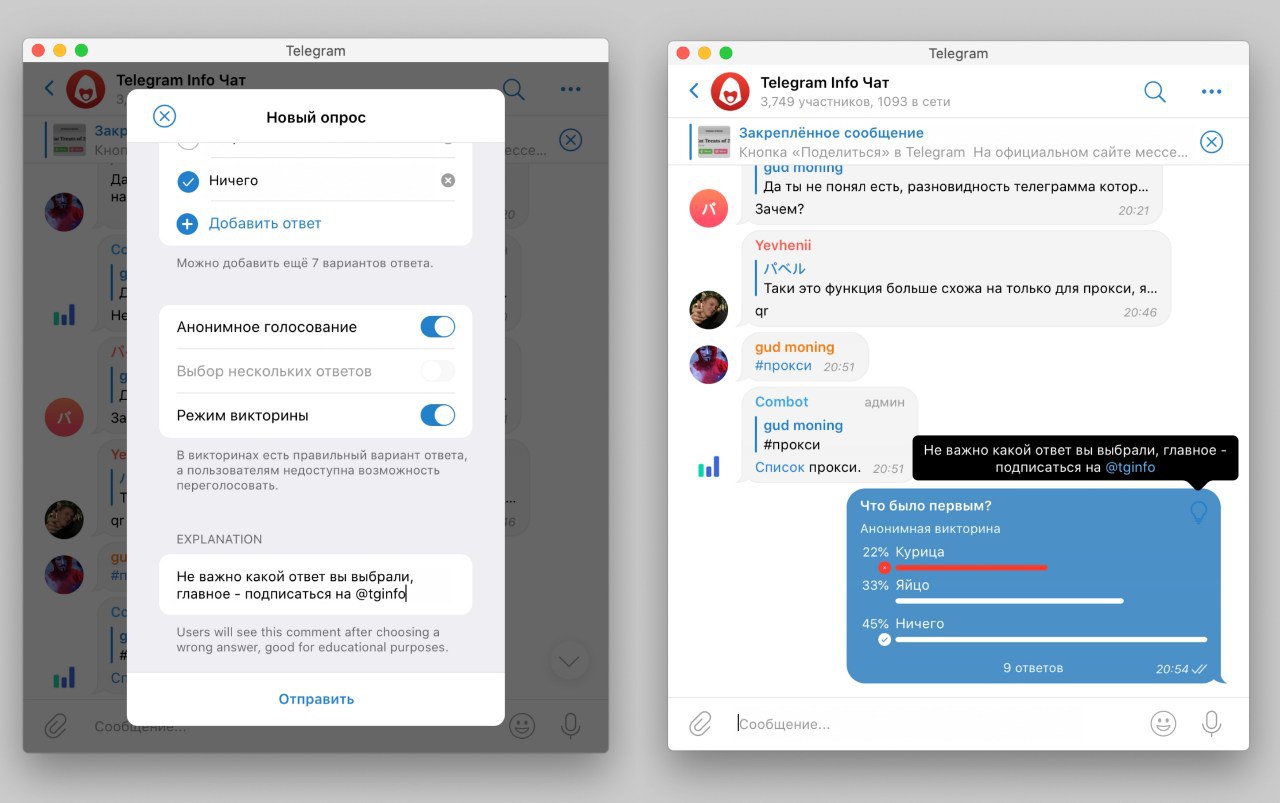Click the Отправить button in poll dialog

pyautogui.click(x=316, y=699)
